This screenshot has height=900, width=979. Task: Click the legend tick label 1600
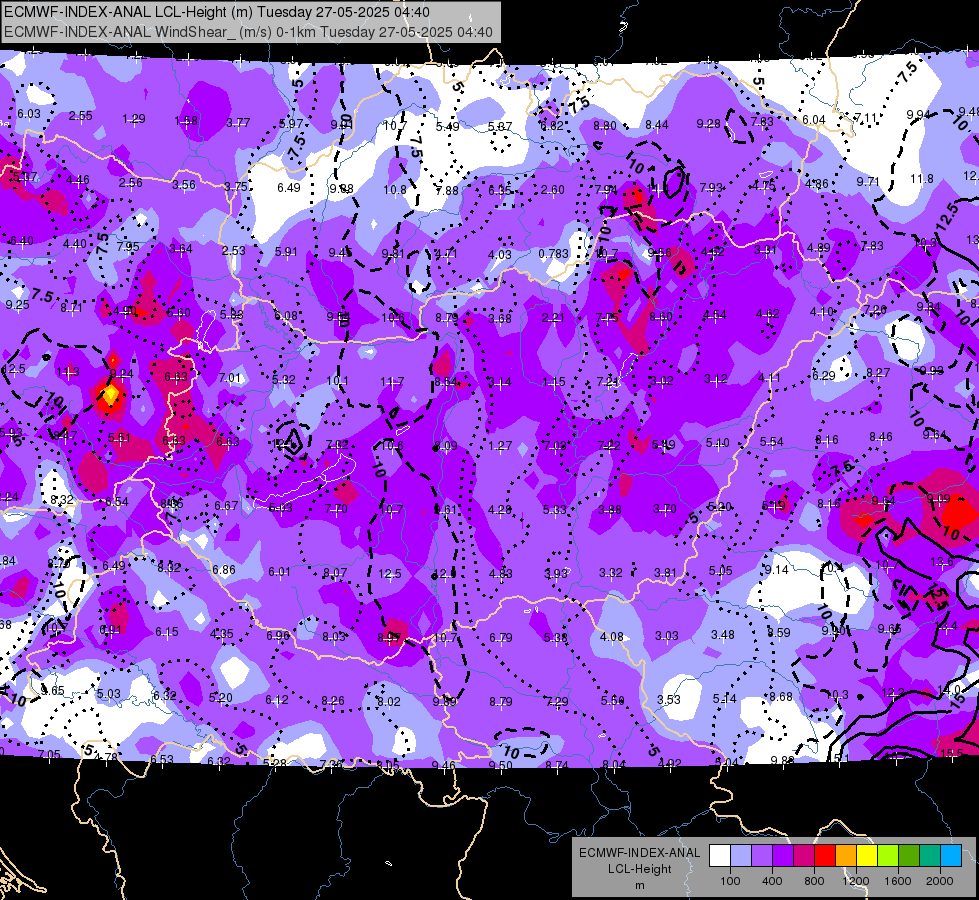coord(898,881)
